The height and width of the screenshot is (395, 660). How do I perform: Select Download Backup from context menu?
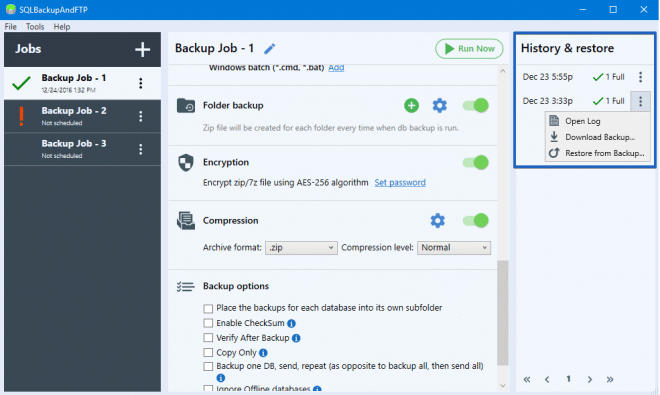[598, 137]
